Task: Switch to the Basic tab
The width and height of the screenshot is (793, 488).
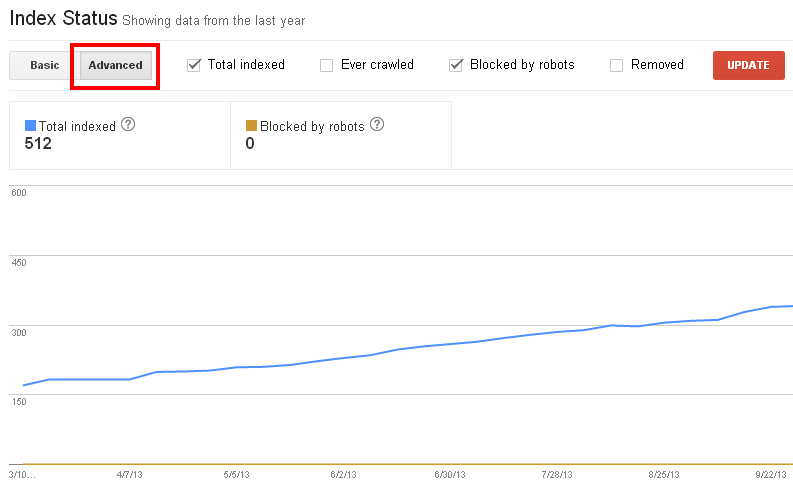Action: click(x=45, y=65)
